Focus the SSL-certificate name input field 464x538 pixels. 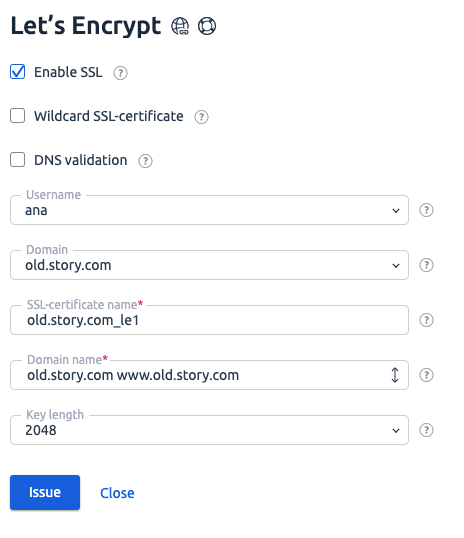(209, 320)
